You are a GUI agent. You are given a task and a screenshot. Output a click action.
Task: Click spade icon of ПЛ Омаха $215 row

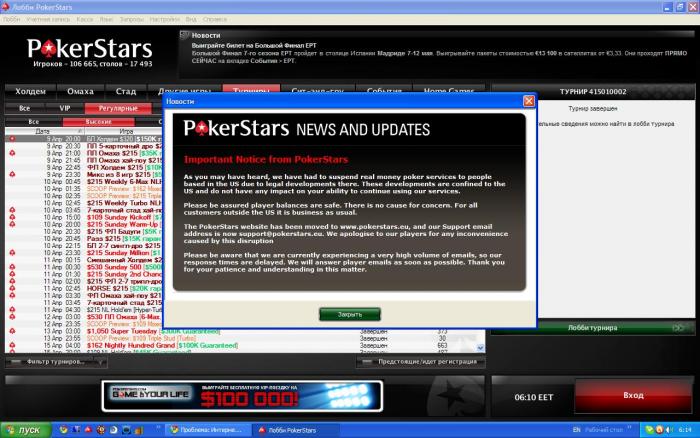12,153
